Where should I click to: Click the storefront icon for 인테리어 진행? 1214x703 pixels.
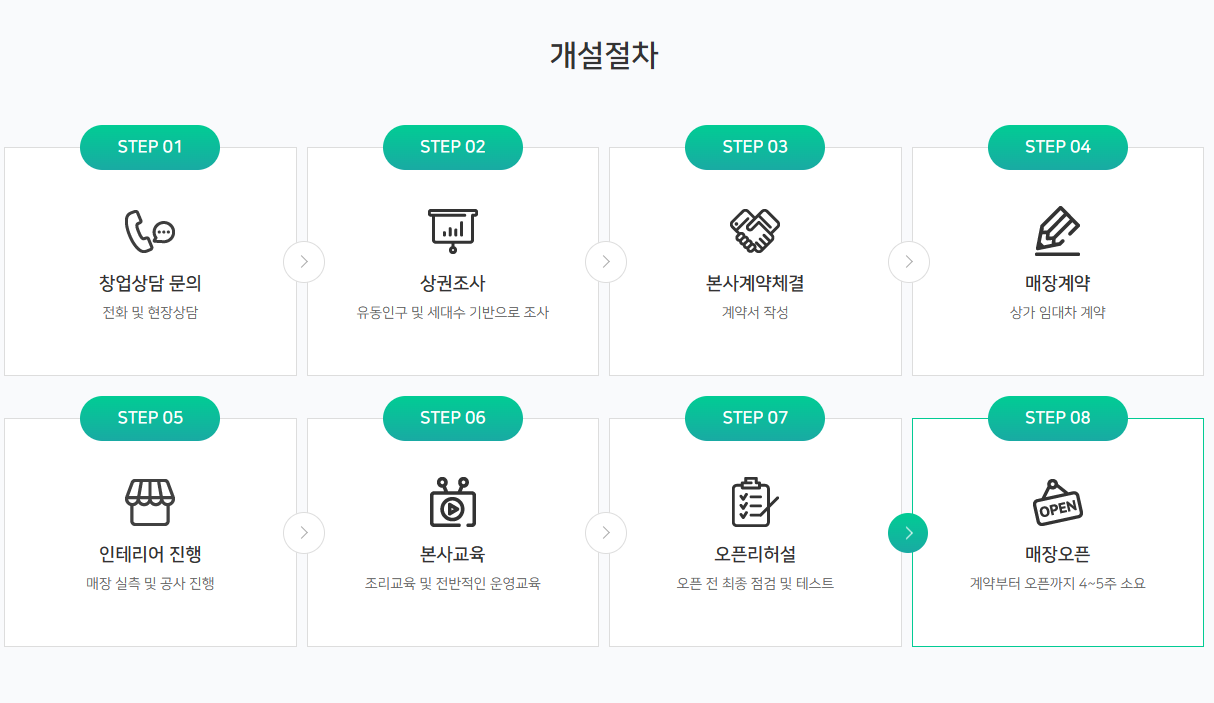click(150, 502)
